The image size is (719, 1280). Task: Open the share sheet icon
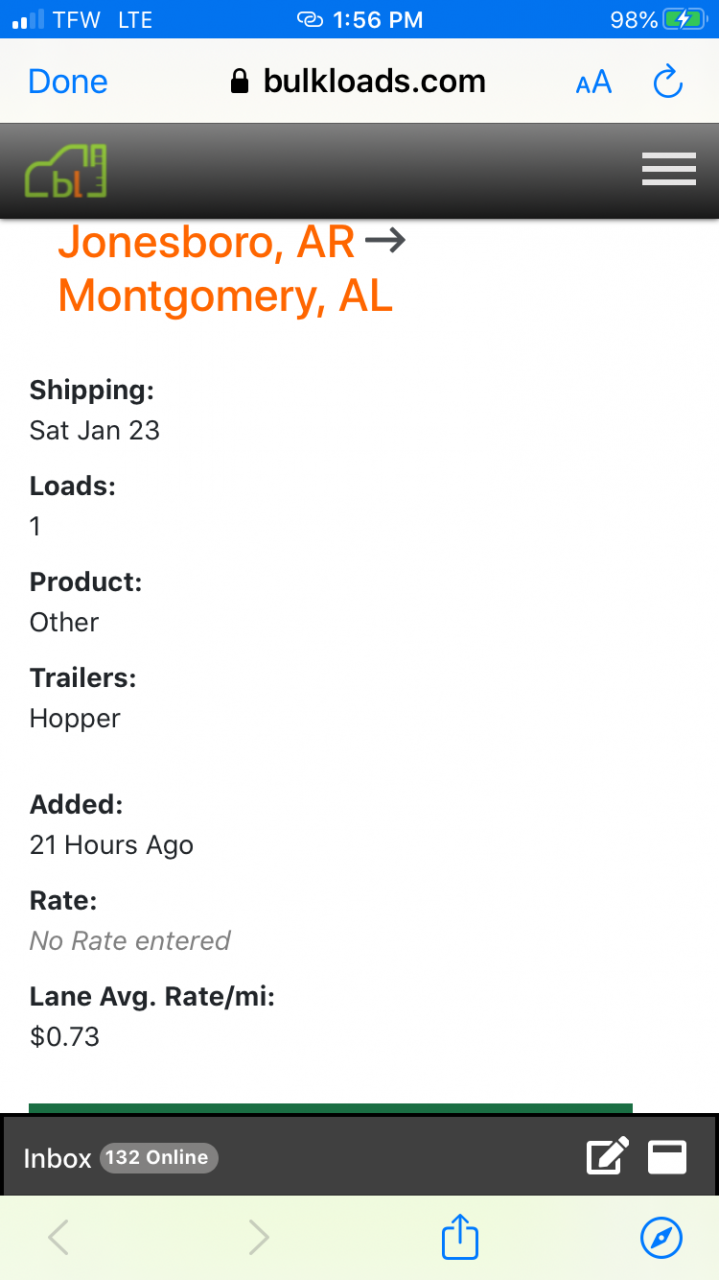[460, 1237]
